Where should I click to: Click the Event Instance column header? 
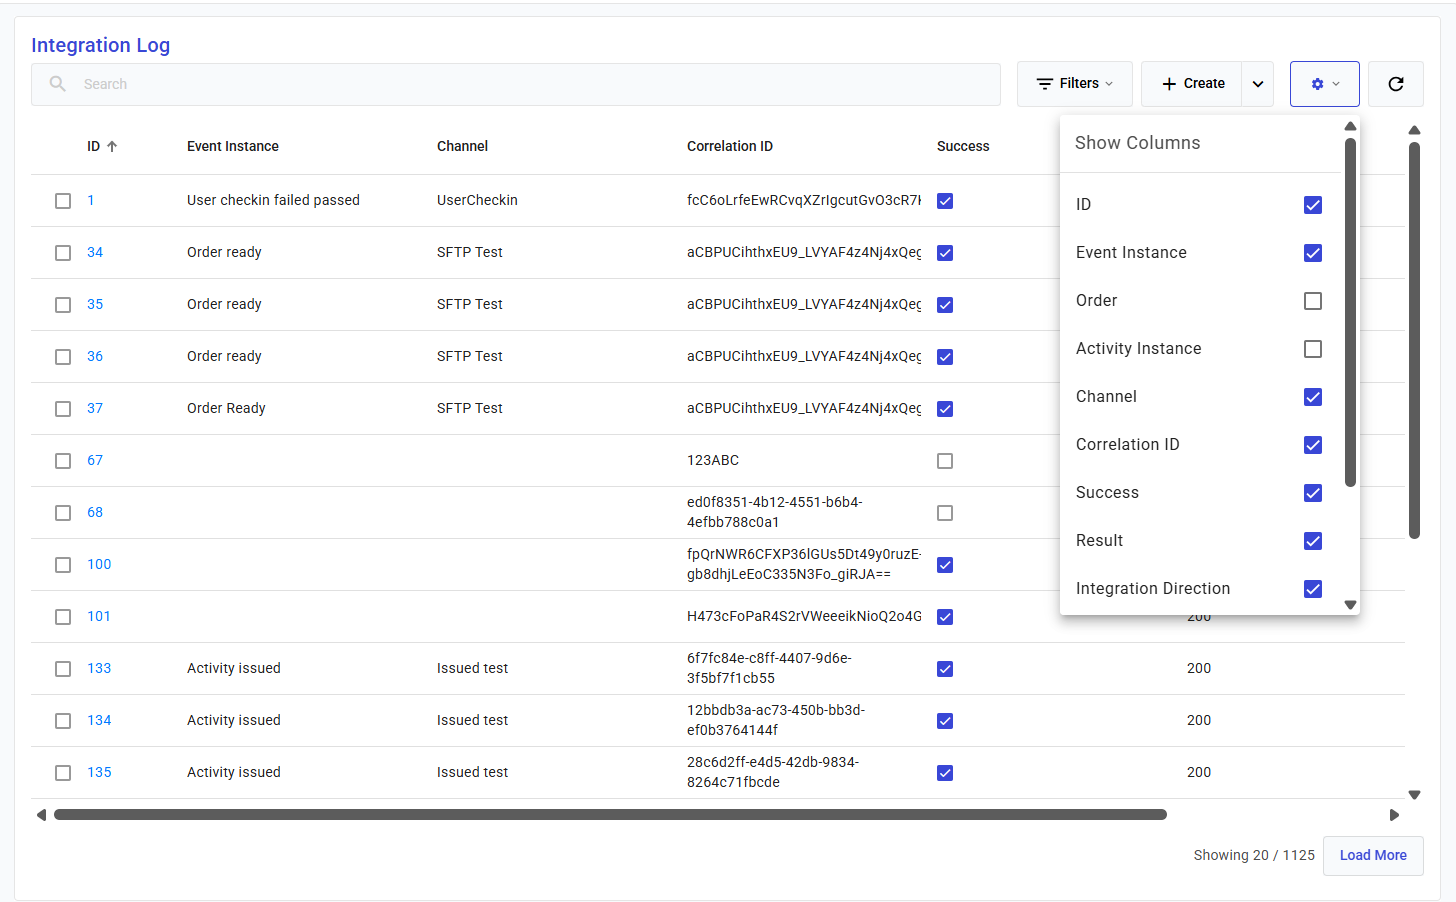click(x=232, y=146)
